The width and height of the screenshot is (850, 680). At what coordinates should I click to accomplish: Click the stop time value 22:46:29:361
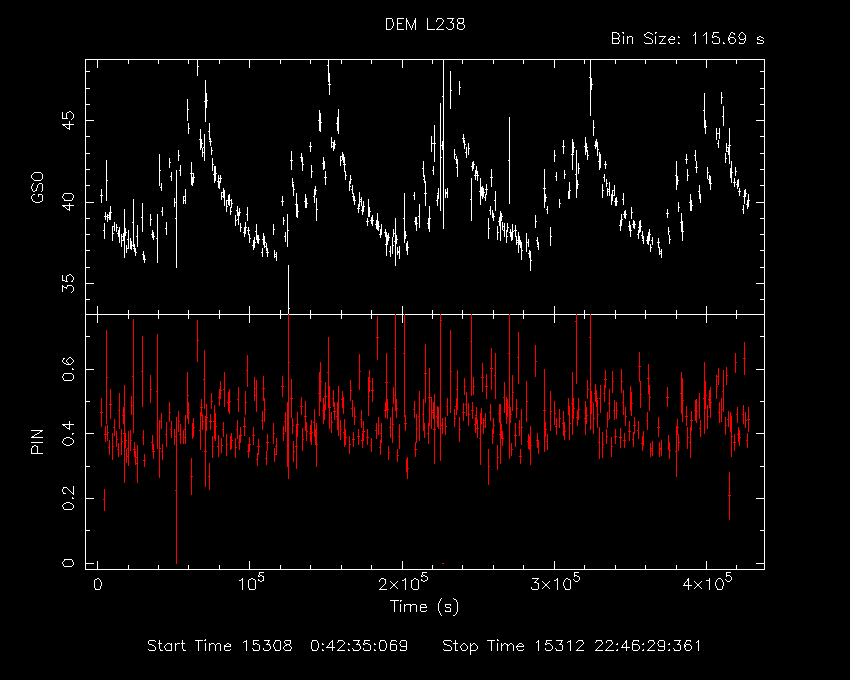tap(648, 646)
